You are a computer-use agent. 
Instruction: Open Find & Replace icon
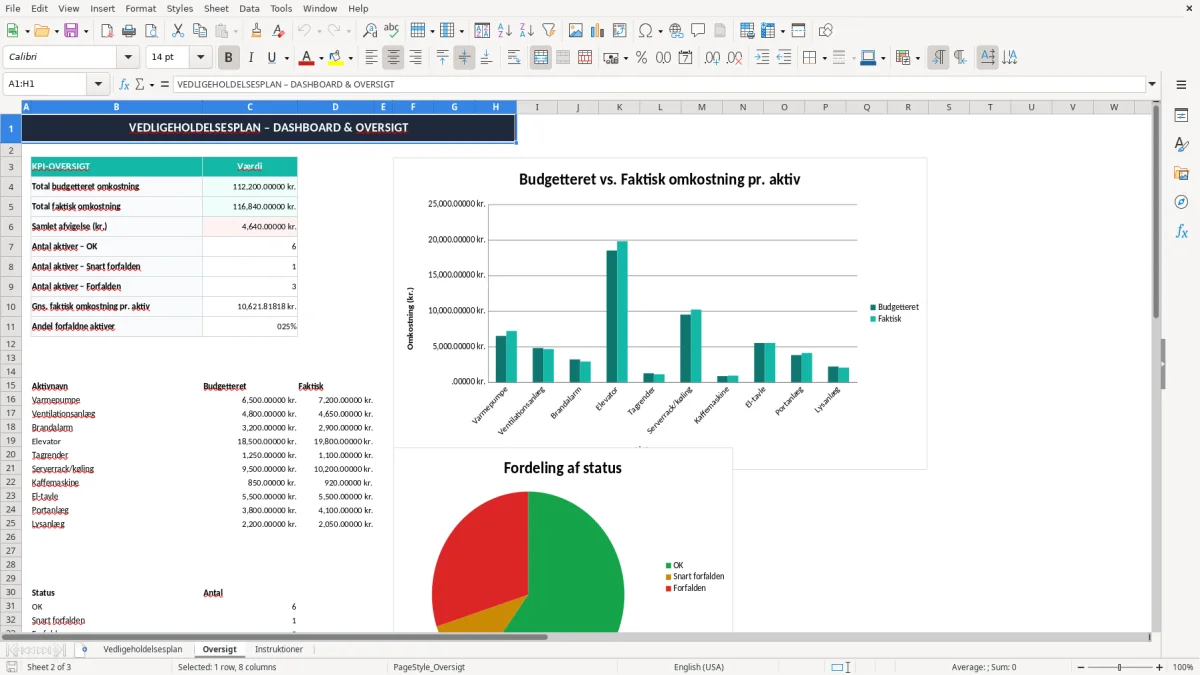pyautogui.click(x=370, y=31)
